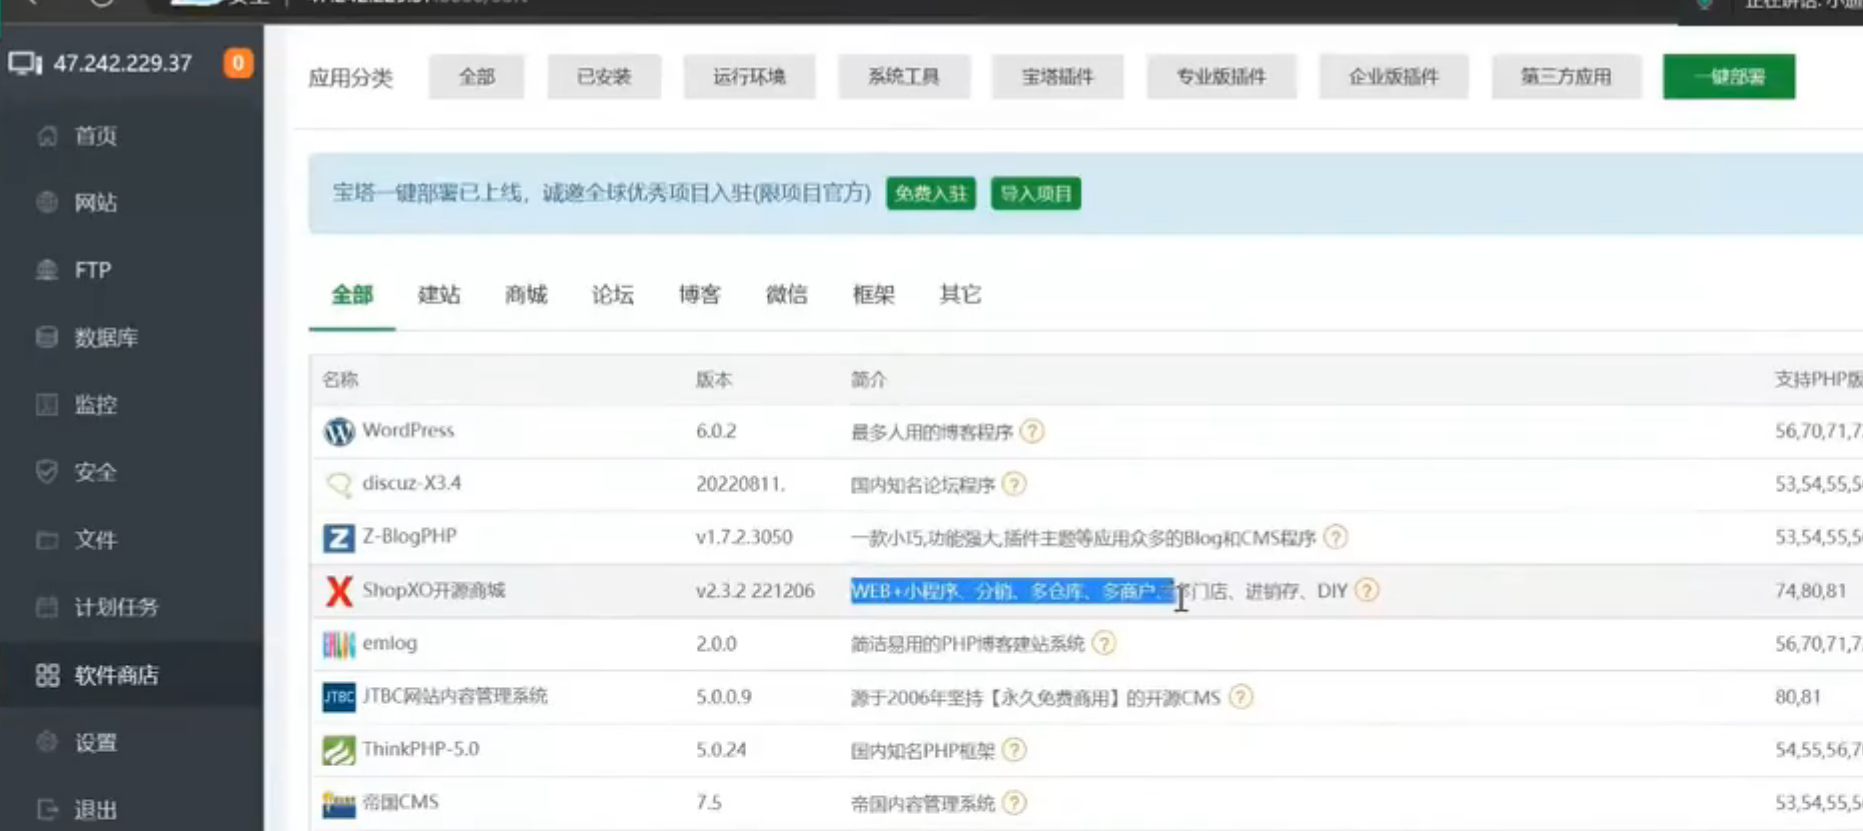Screen dimensions: 1863x831
Task: Click the server monitor icon beside IP address
Action: point(25,64)
